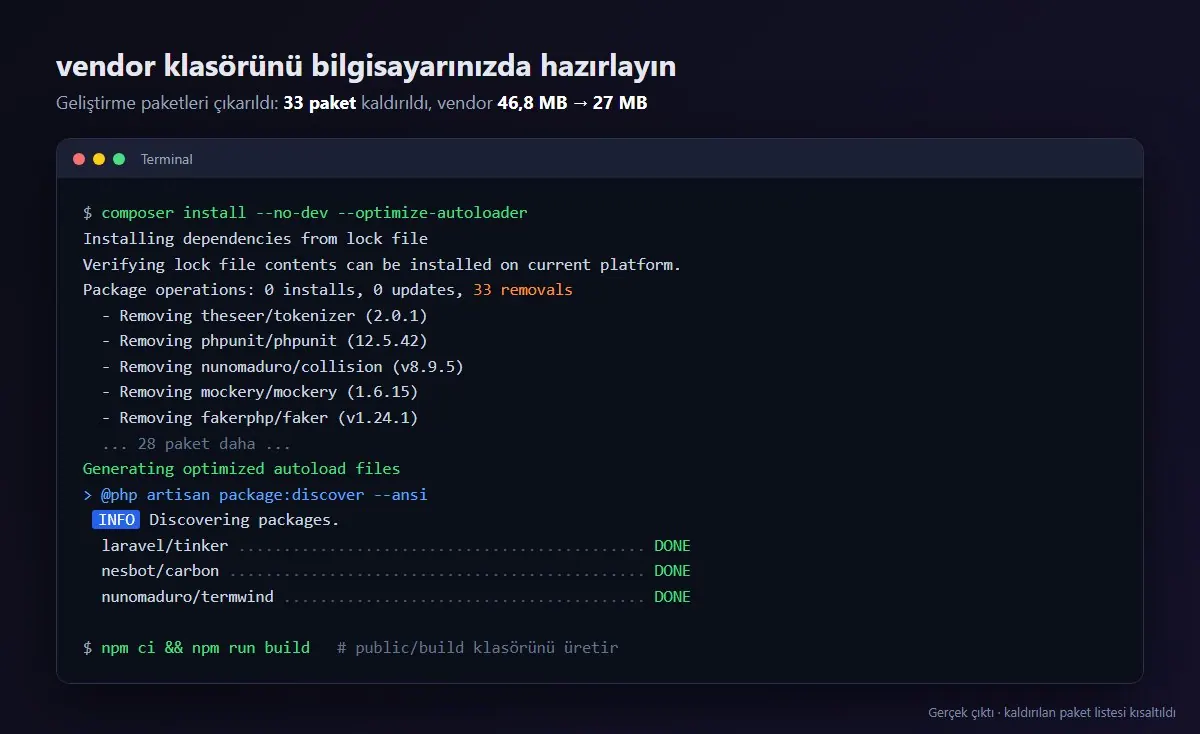Click the page heading 'vendor klasörünü bilgisayarınızda hazırlayın'
The width and height of the screenshot is (1200, 734).
click(x=366, y=67)
